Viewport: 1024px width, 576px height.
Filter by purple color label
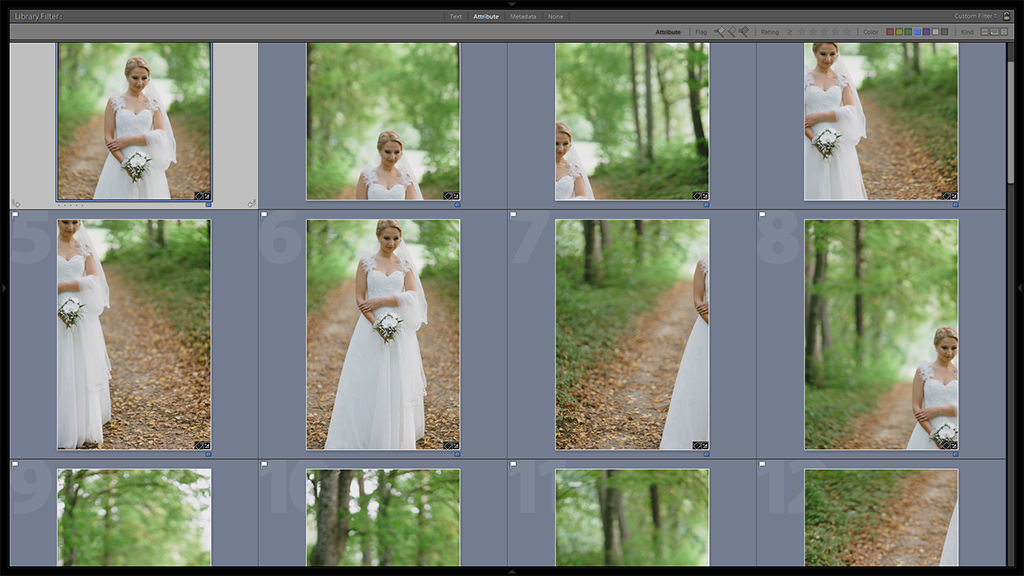click(926, 31)
